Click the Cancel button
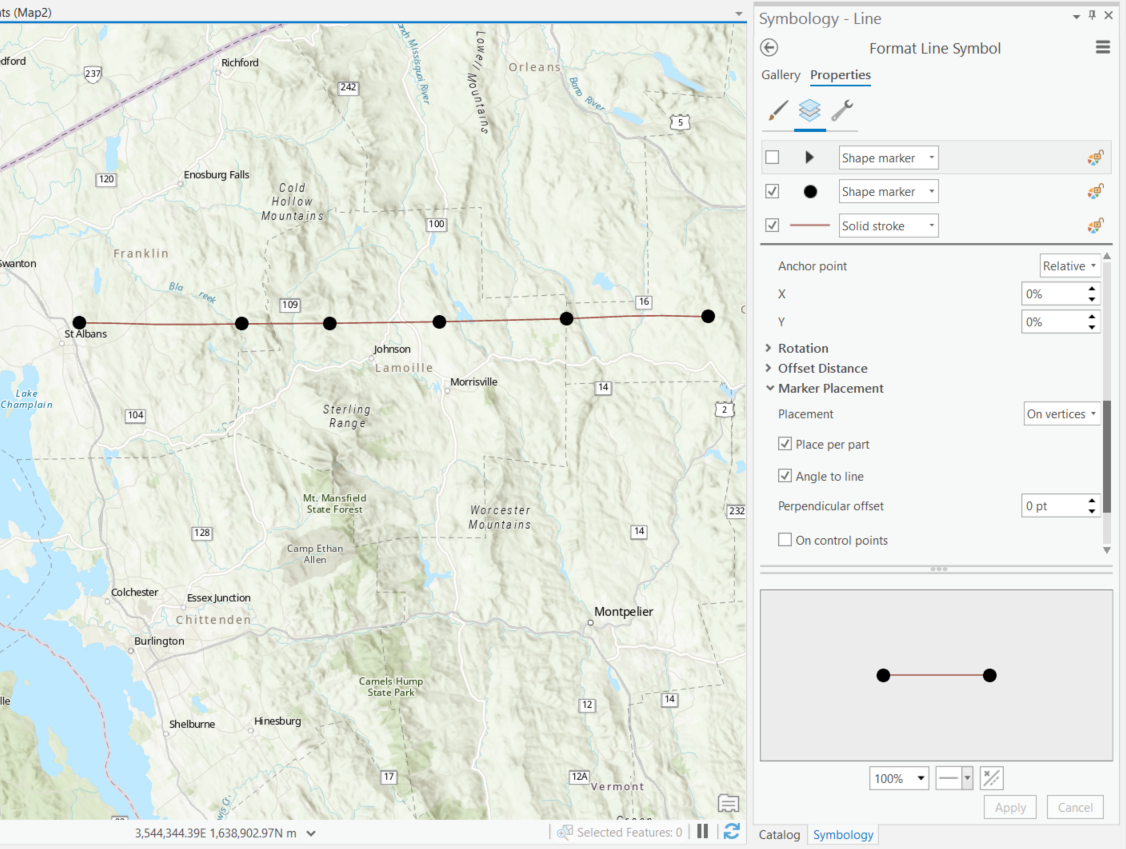Screen dimensions: 1126x849 1075,807
